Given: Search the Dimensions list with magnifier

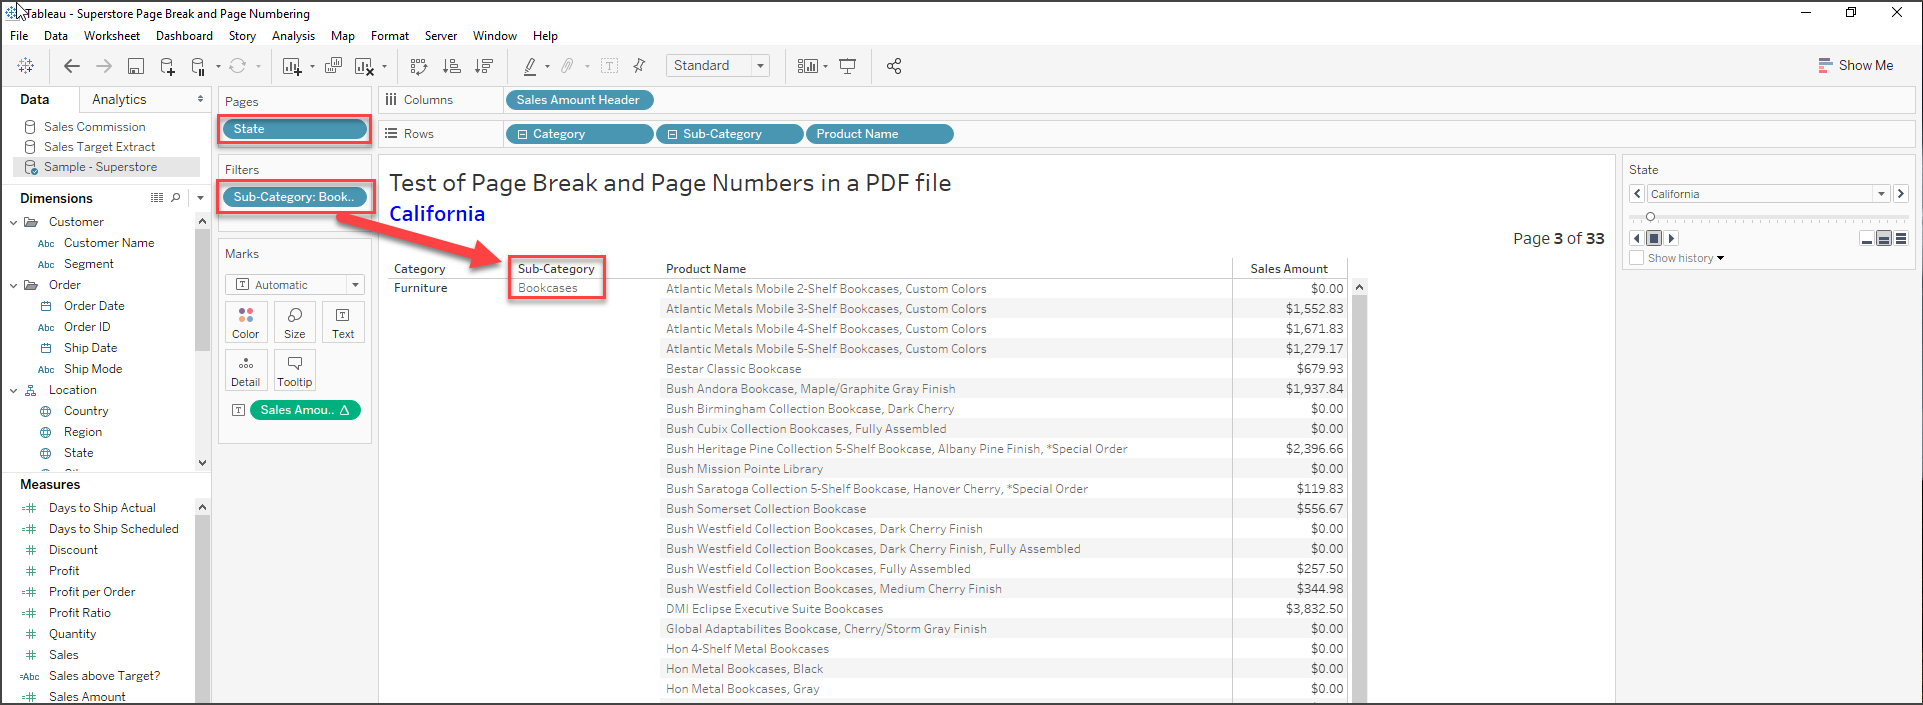Looking at the screenshot, I should click(x=176, y=198).
